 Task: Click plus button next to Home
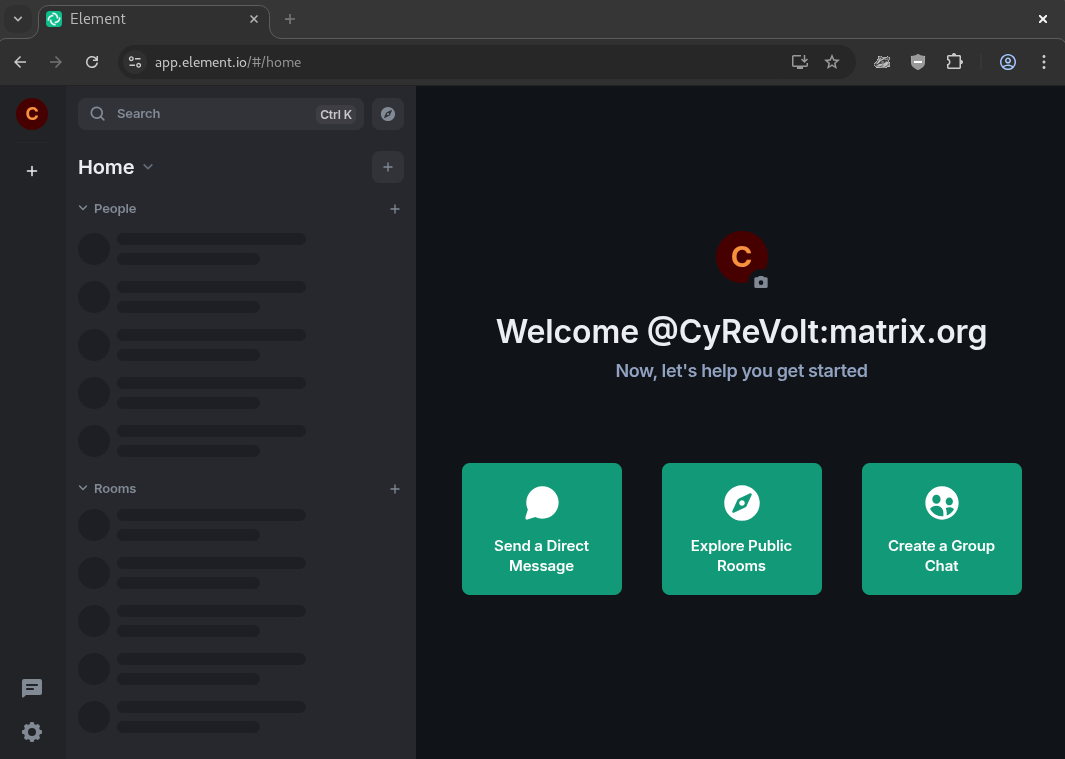coord(388,167)
